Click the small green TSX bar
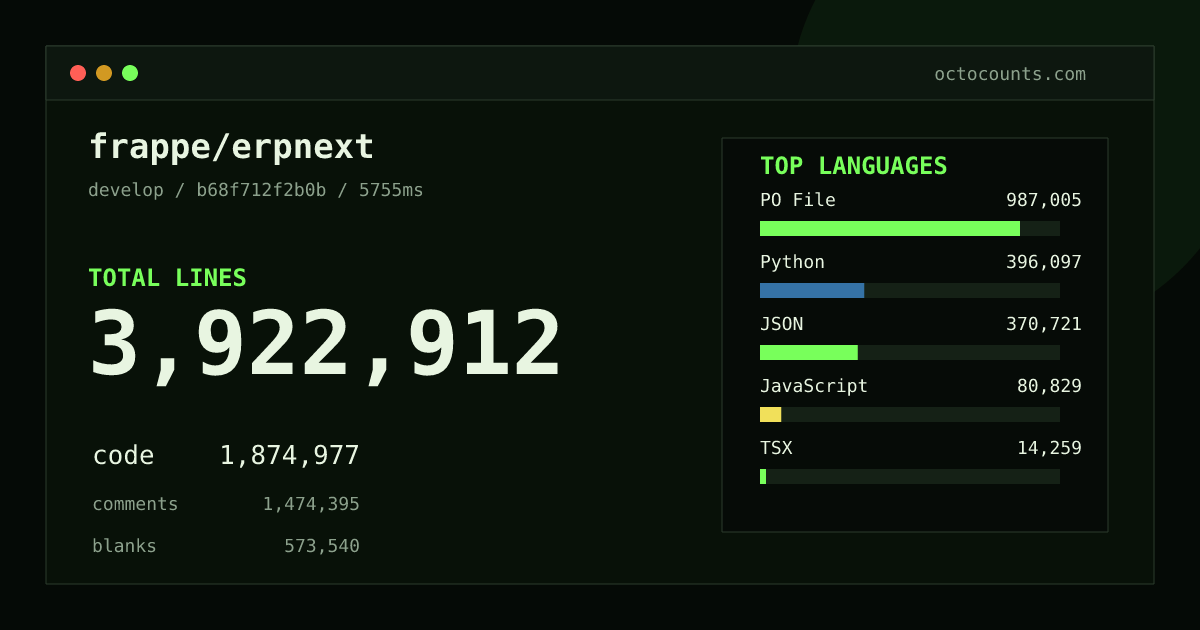The image size is (1200, 630). 763,476
